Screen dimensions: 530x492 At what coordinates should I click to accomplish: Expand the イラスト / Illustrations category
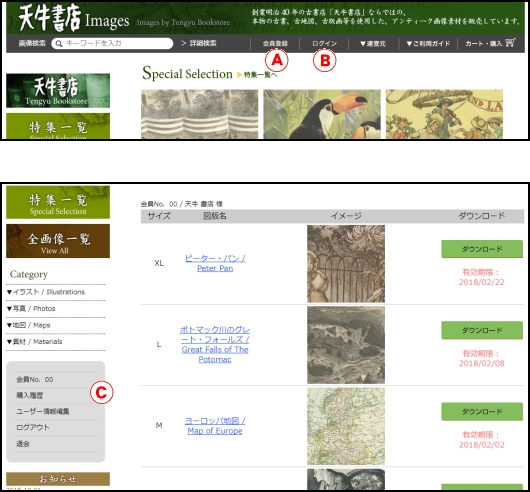pos(46,292)
